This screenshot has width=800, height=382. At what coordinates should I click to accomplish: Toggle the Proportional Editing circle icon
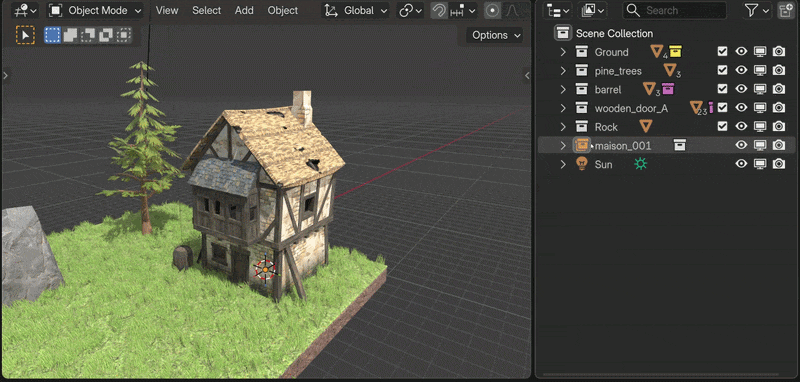pyautogui.click(x=492, y=10)
